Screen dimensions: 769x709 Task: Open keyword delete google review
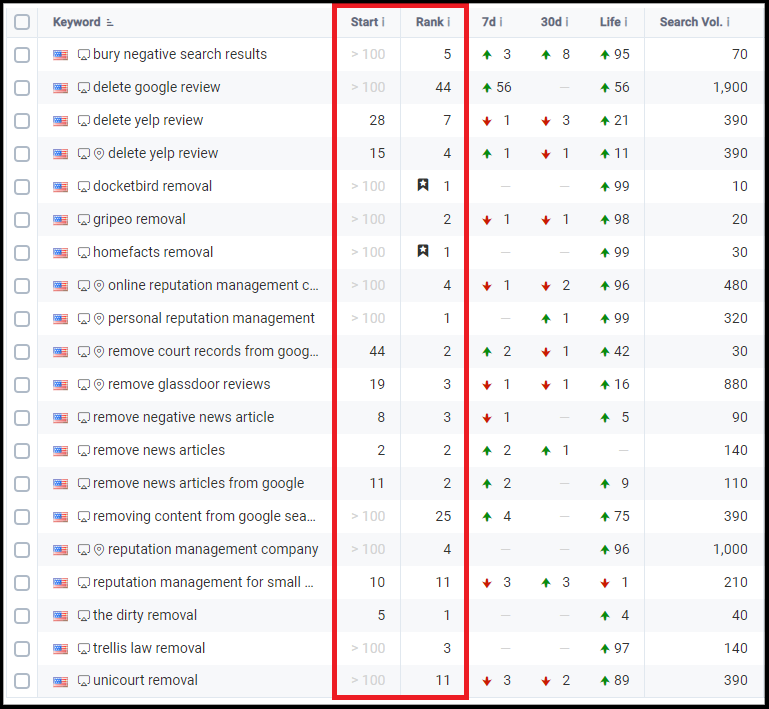coord(156,87)
